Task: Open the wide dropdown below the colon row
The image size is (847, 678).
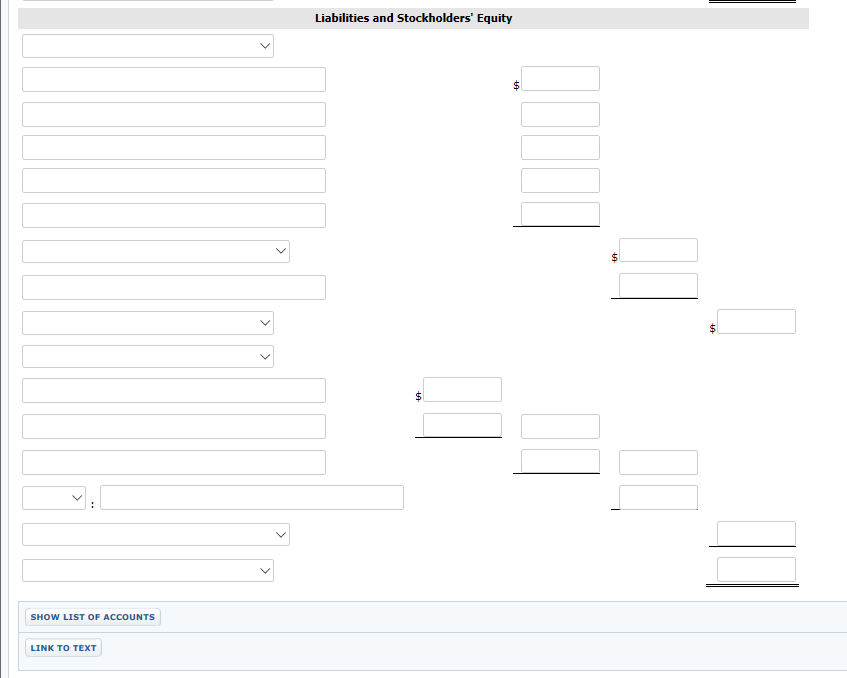Action: pos(156,534)
